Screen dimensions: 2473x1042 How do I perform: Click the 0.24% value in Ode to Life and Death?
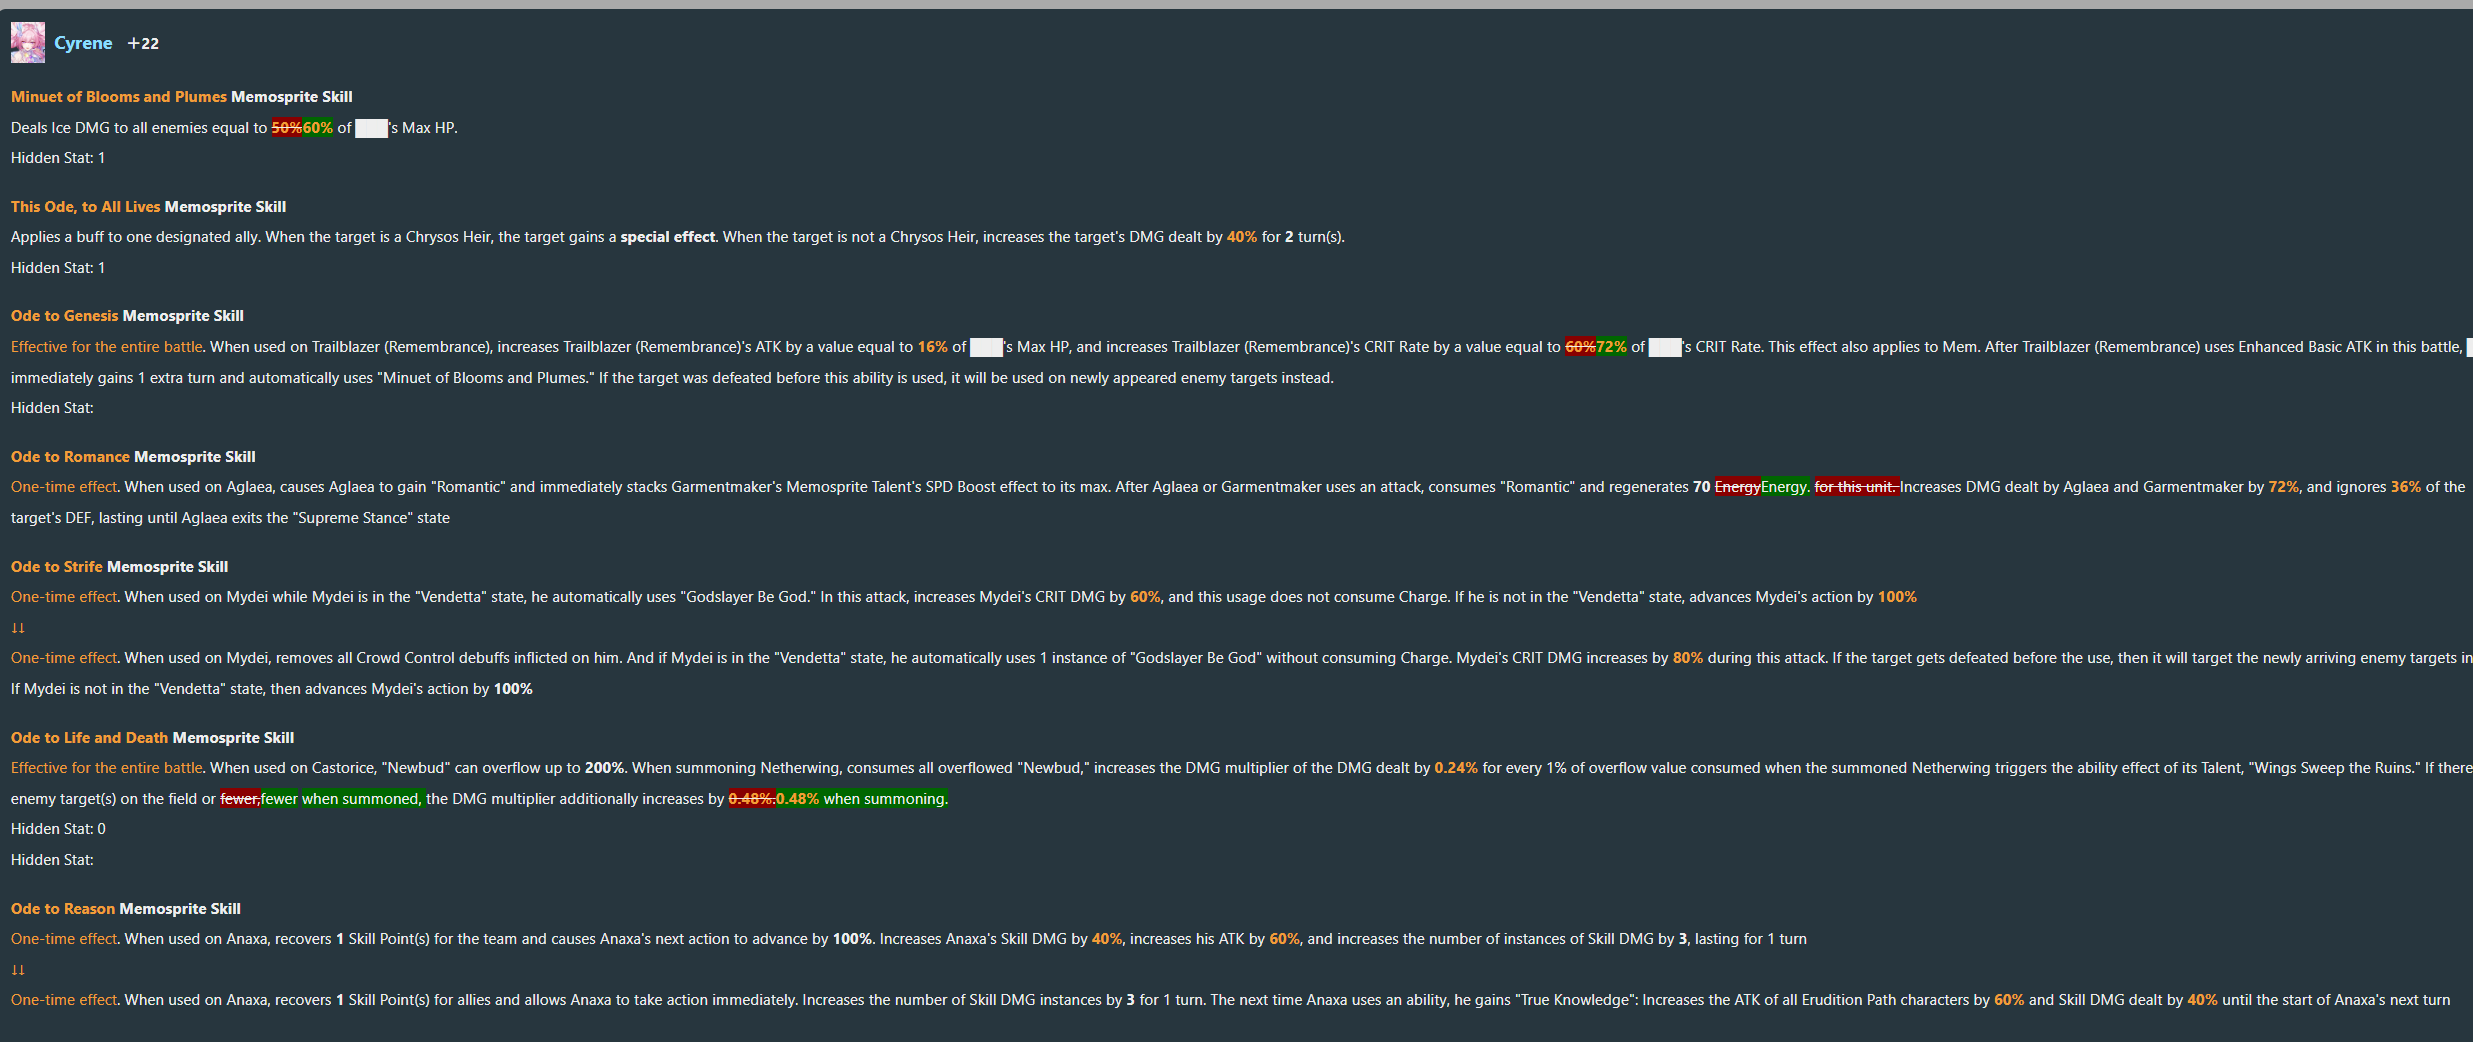[x=1456, y=768]
